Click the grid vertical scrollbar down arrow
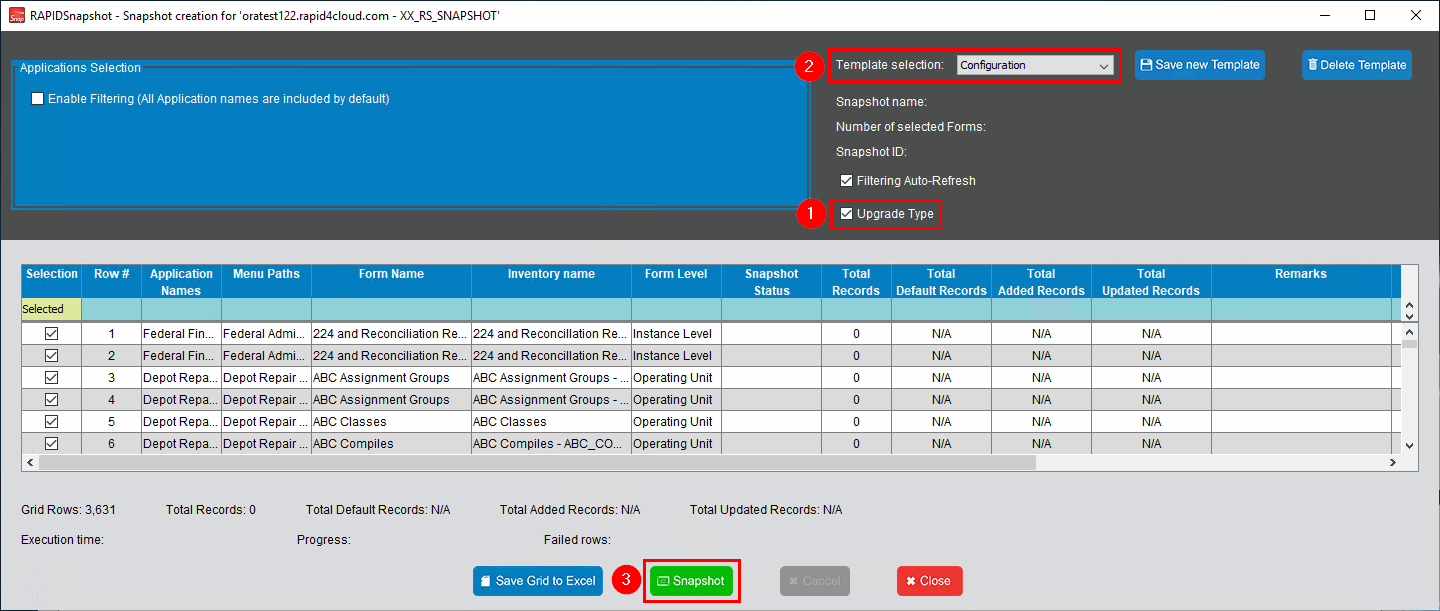 pos(1409,446)
